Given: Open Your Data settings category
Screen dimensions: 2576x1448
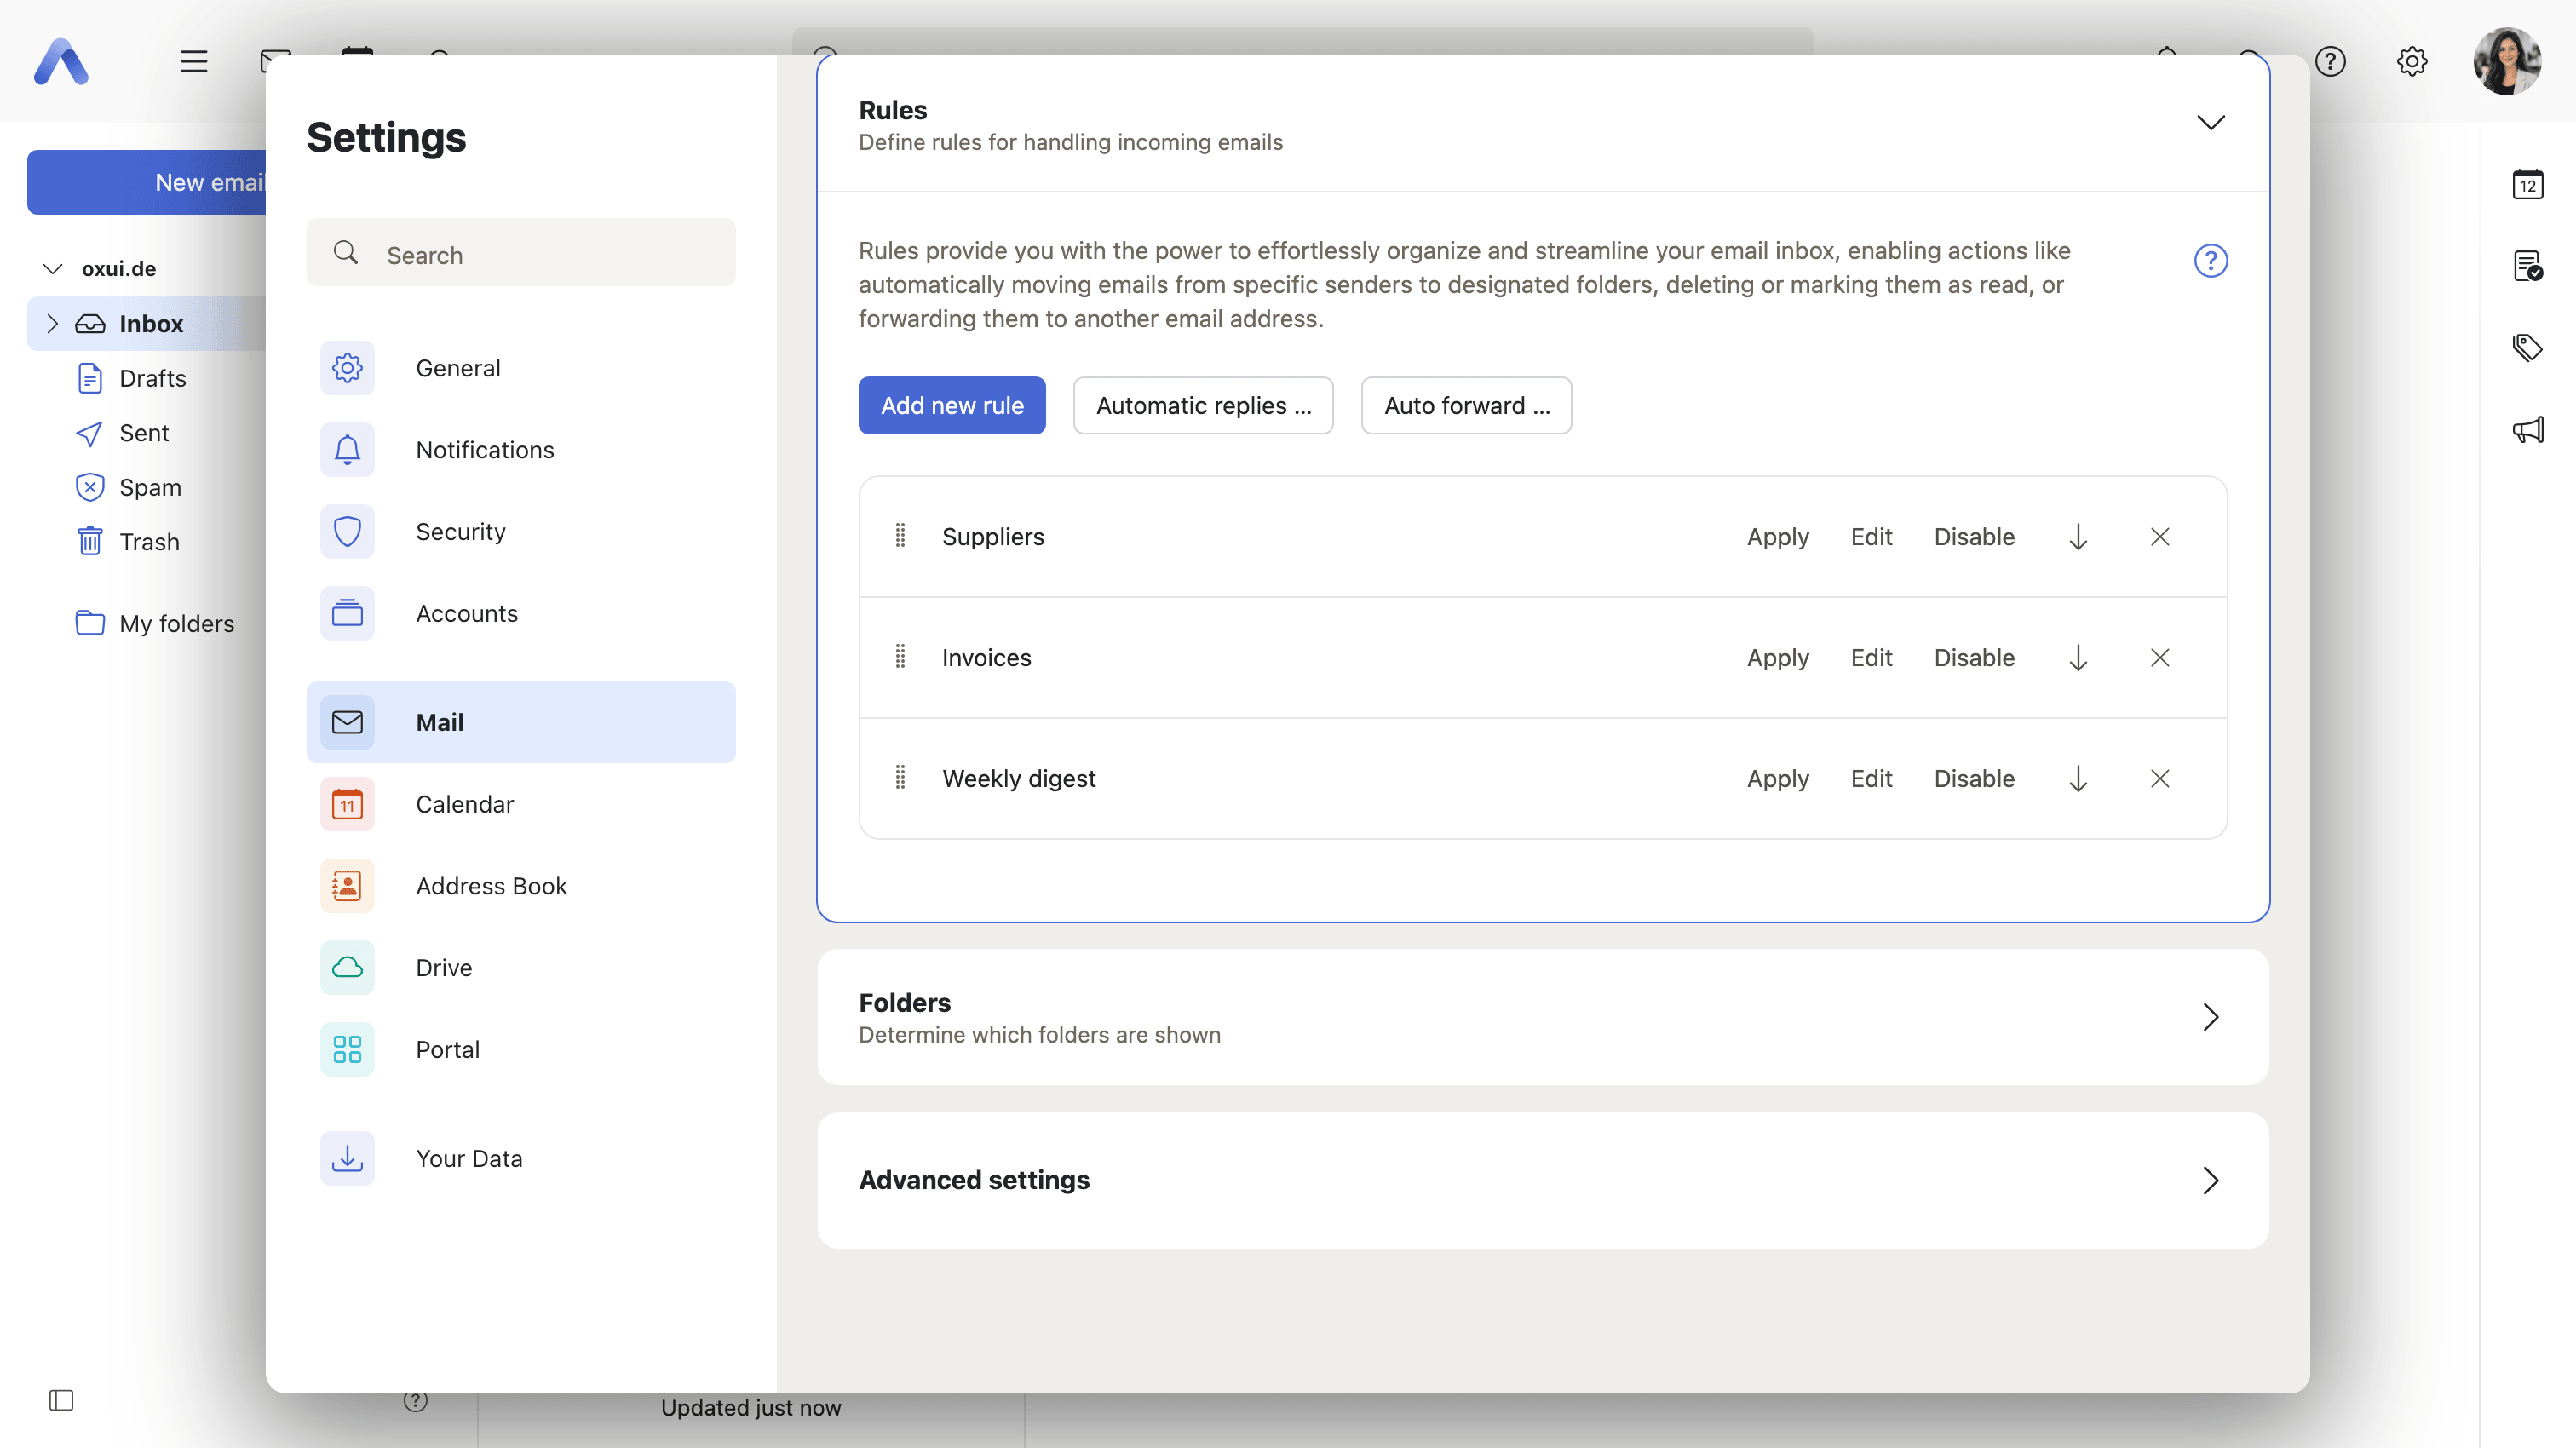Looking at the screenshot, I should (521, 1159).
